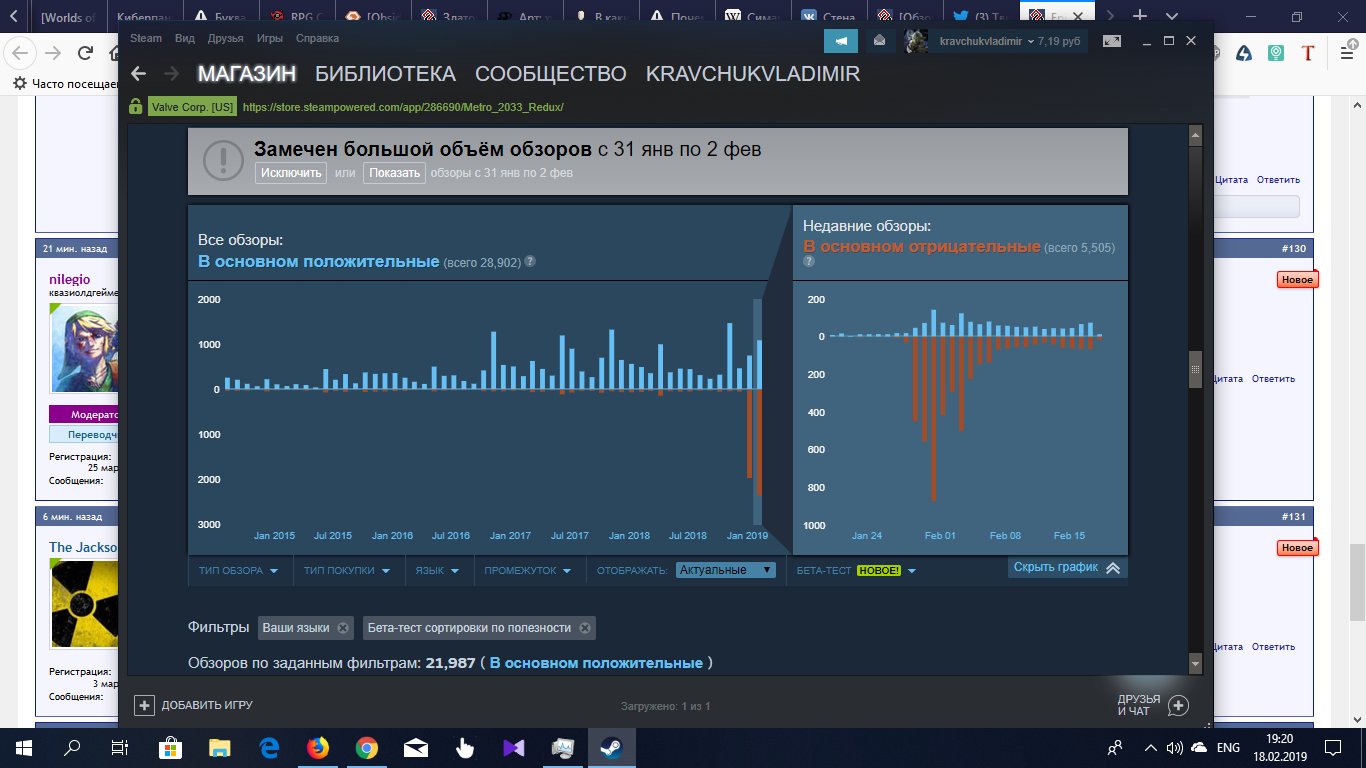This screenshot has width=1366, height=768.
Task: Open the Mail app on the taskbar
Action: coord(415,747)
